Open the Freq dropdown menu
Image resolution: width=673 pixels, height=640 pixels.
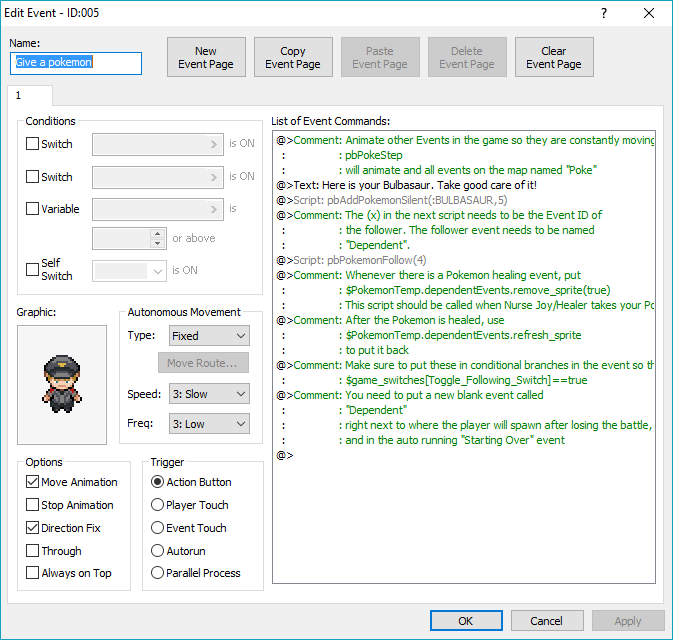208,424
